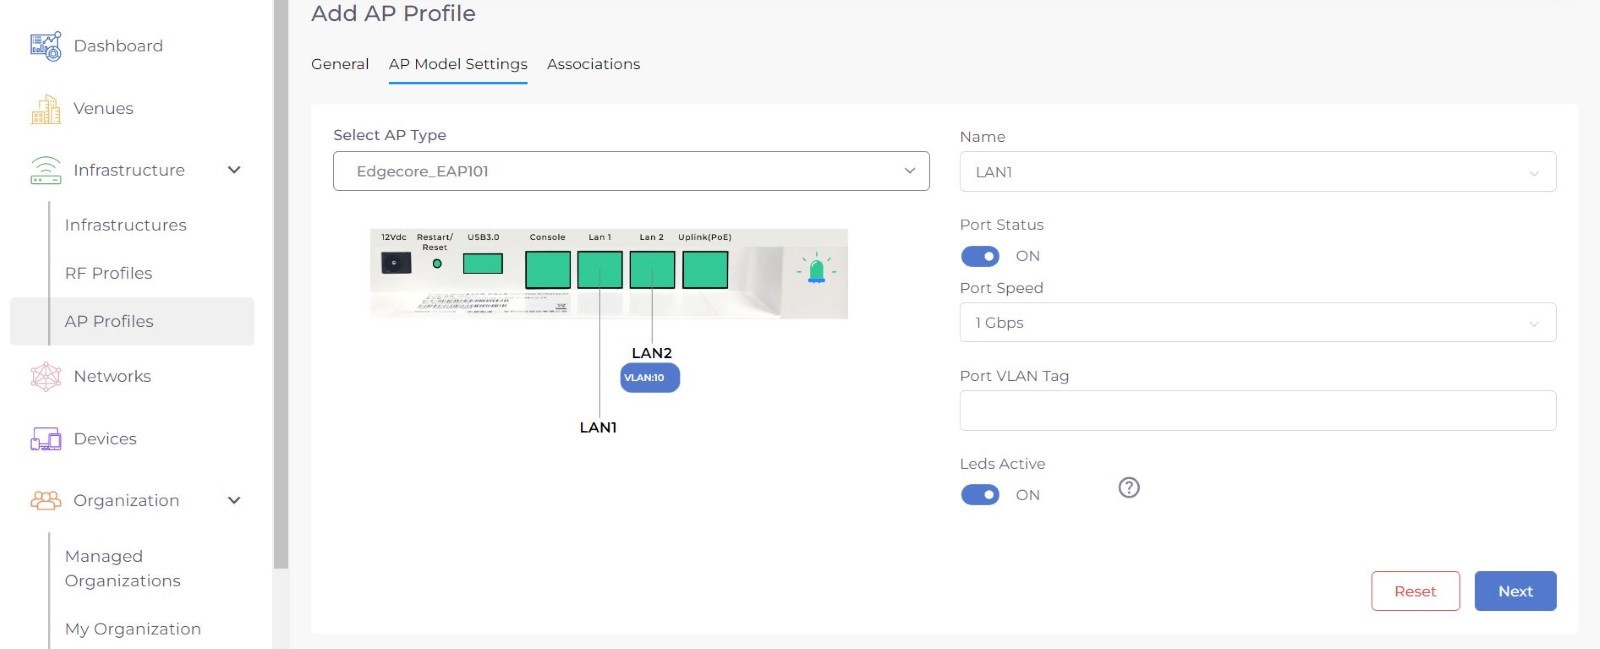This screenshot has width=1600, height=649.
Task: Open the Associations tab
Action: (x=593, y=64)
